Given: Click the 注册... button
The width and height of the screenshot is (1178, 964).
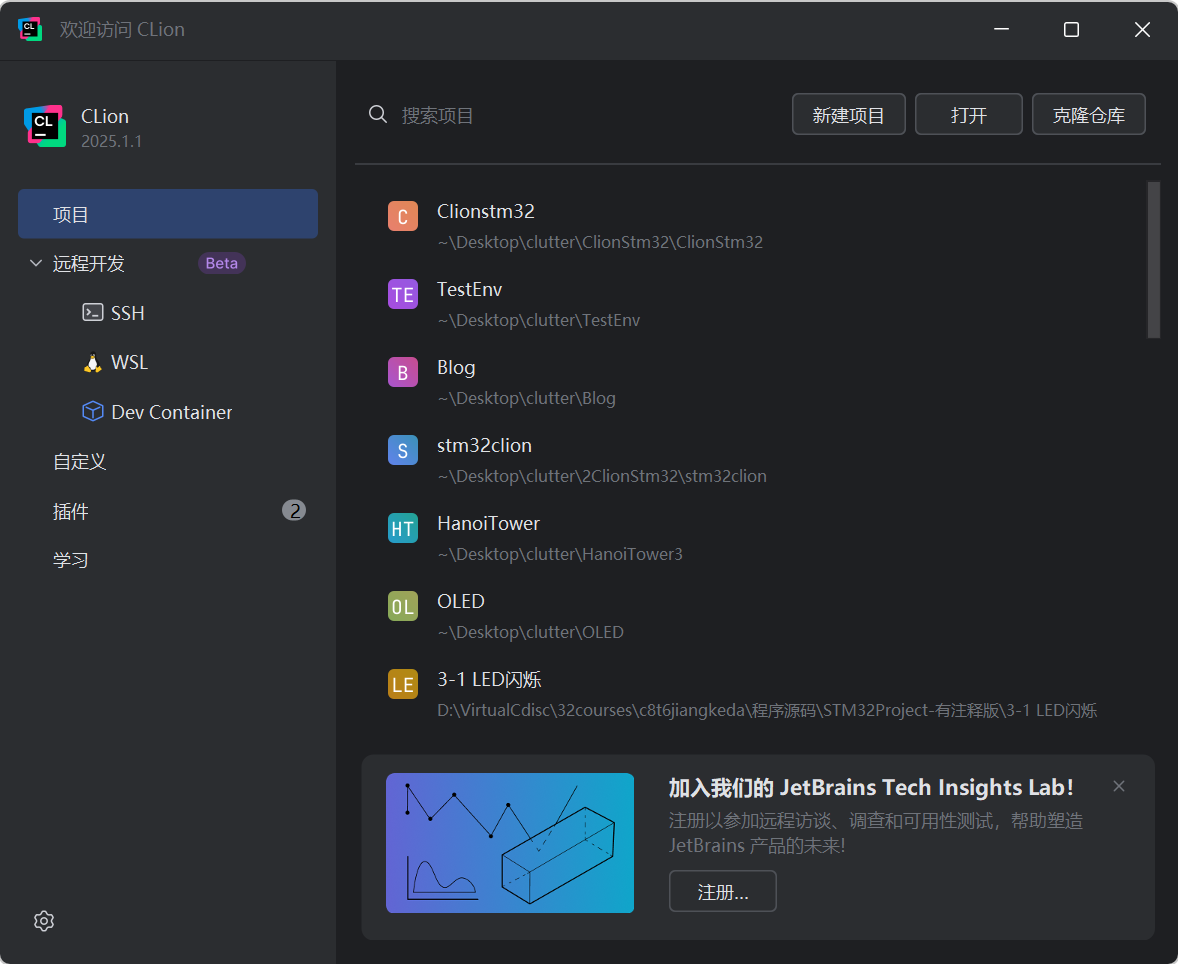Looking at the screenshot, I should point(723,891).
